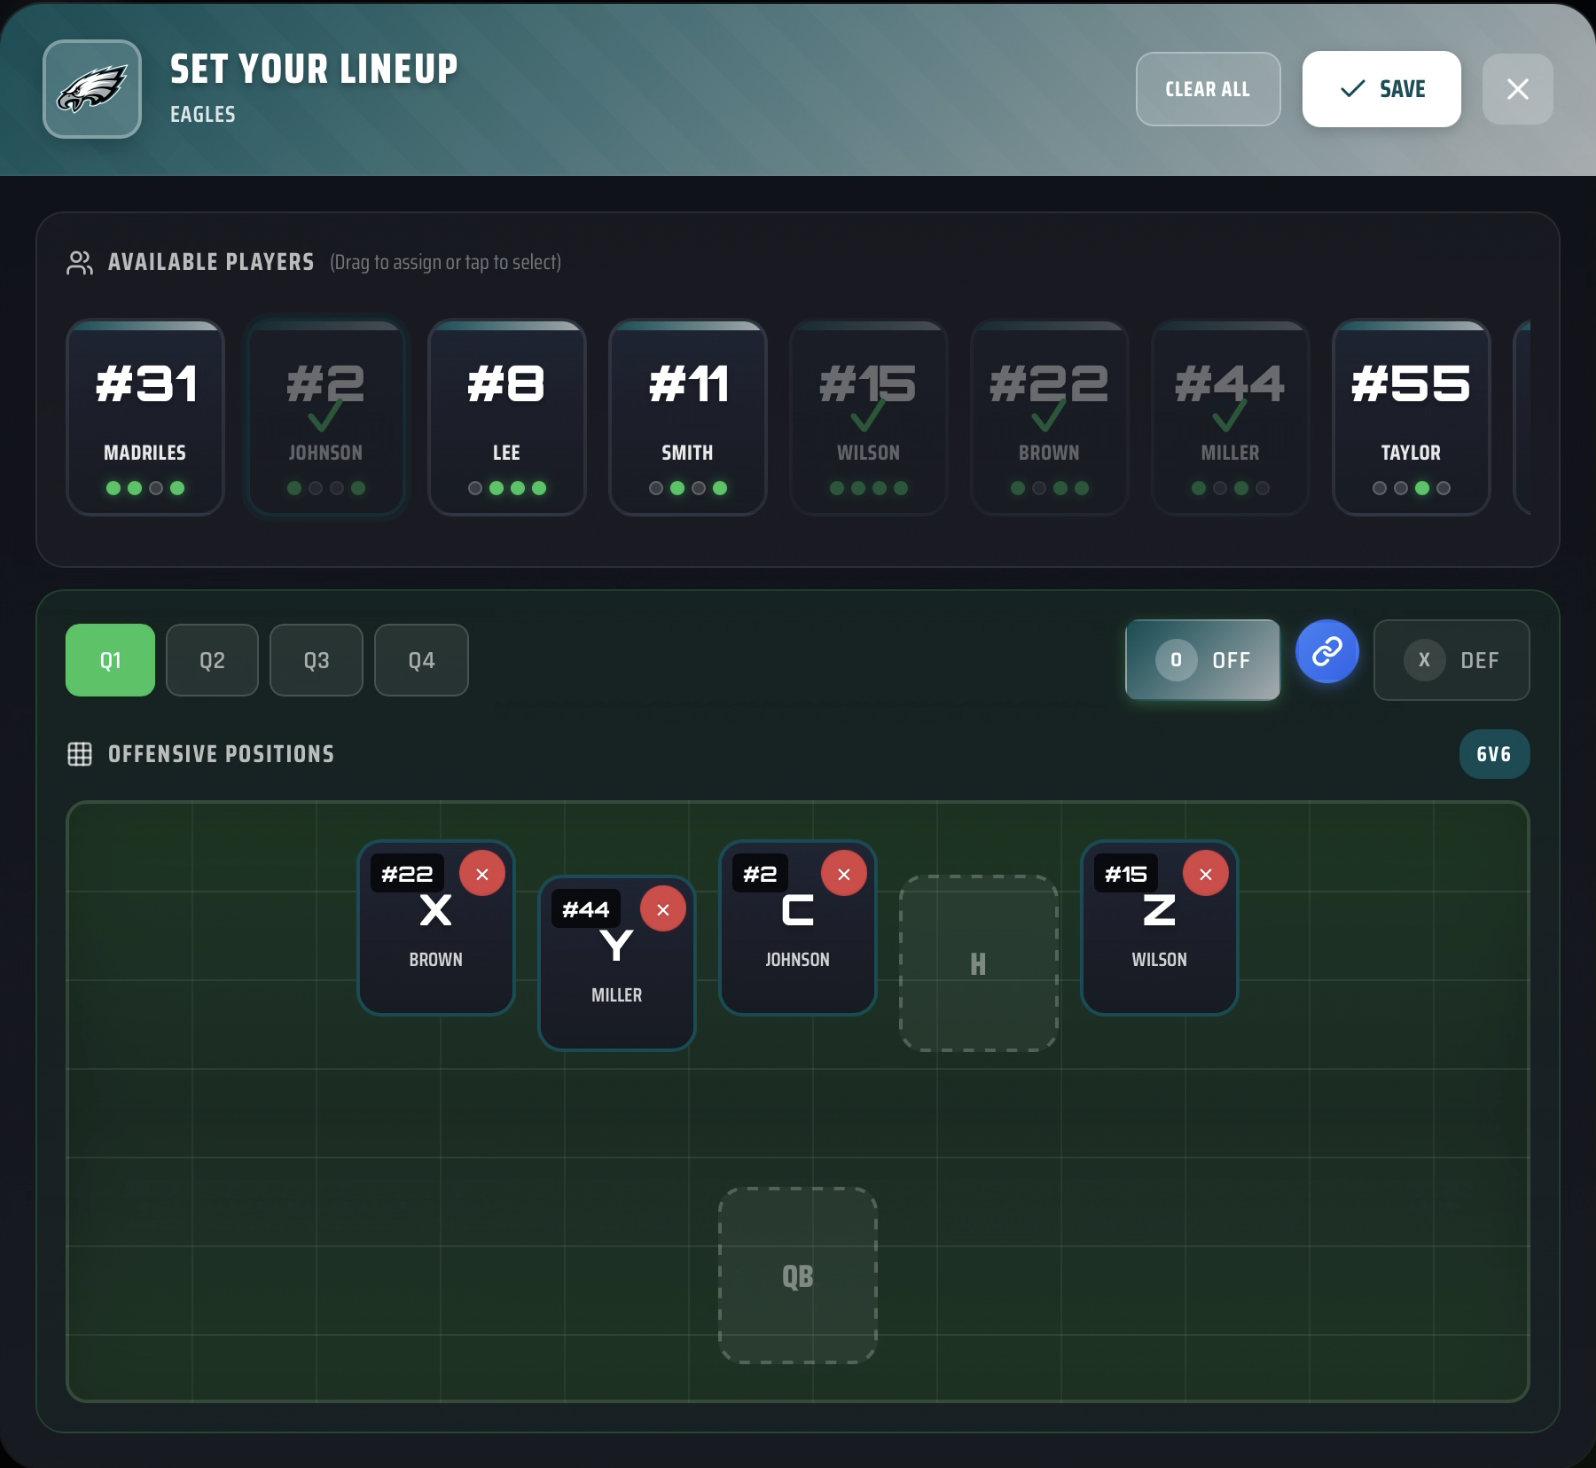Click the Z position card with Wilson
This screenshot has height=1468, width=1596.
point(1160,928)
